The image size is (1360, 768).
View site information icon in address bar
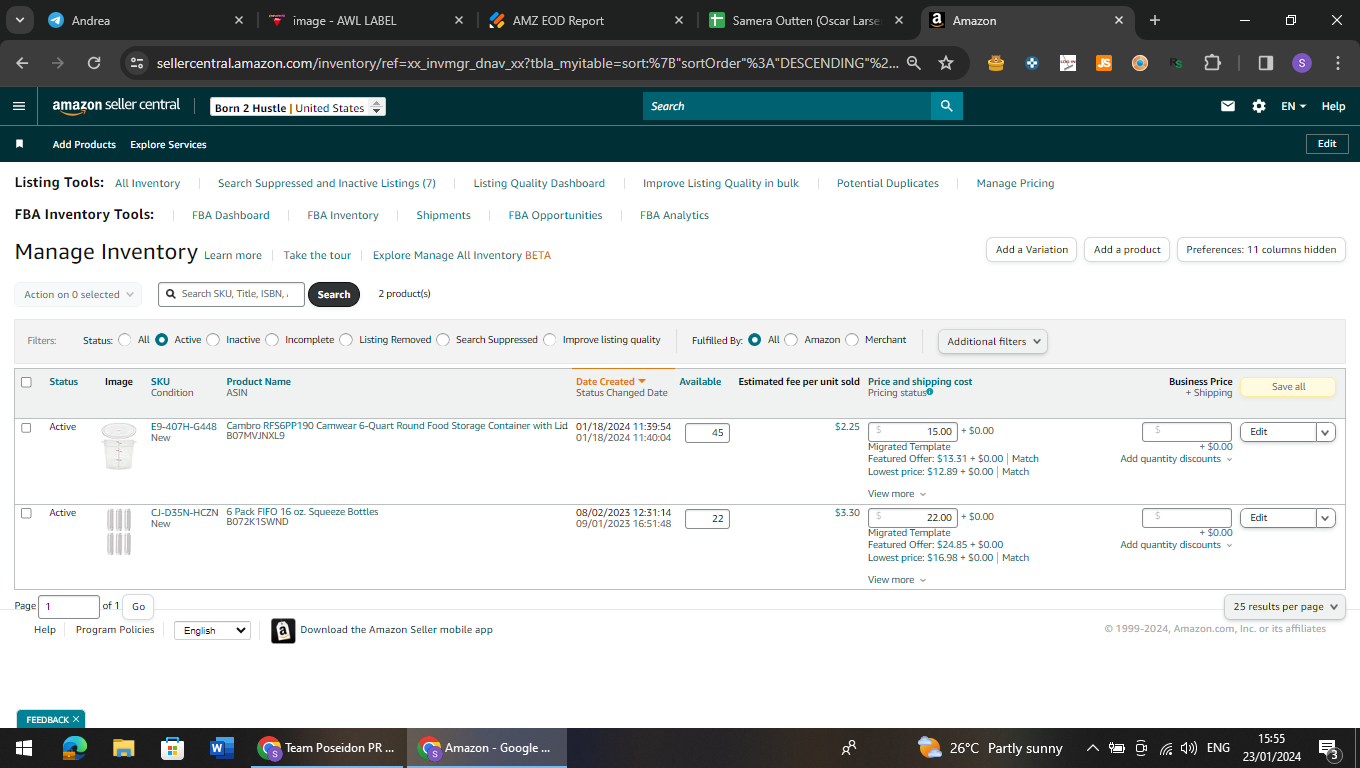coord(137,63)
